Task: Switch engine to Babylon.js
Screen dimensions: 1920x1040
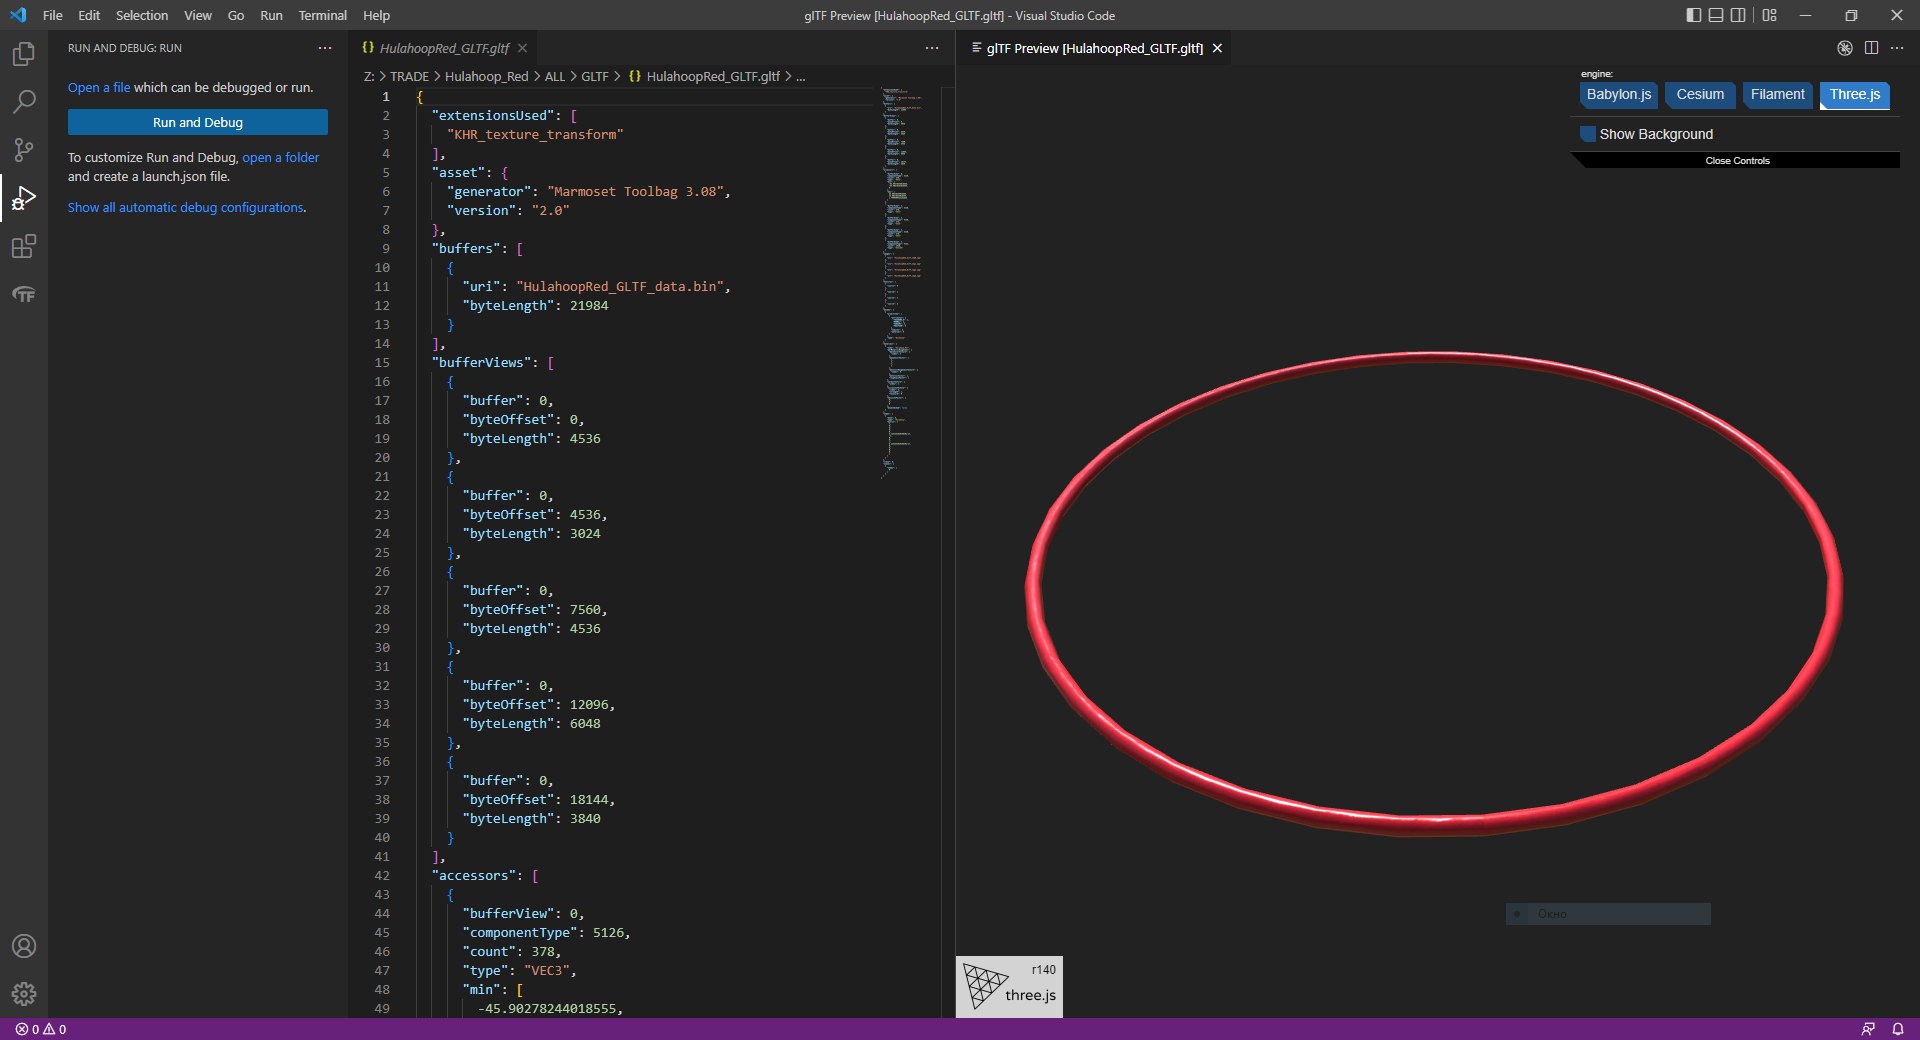Action: pos(1618,95)
